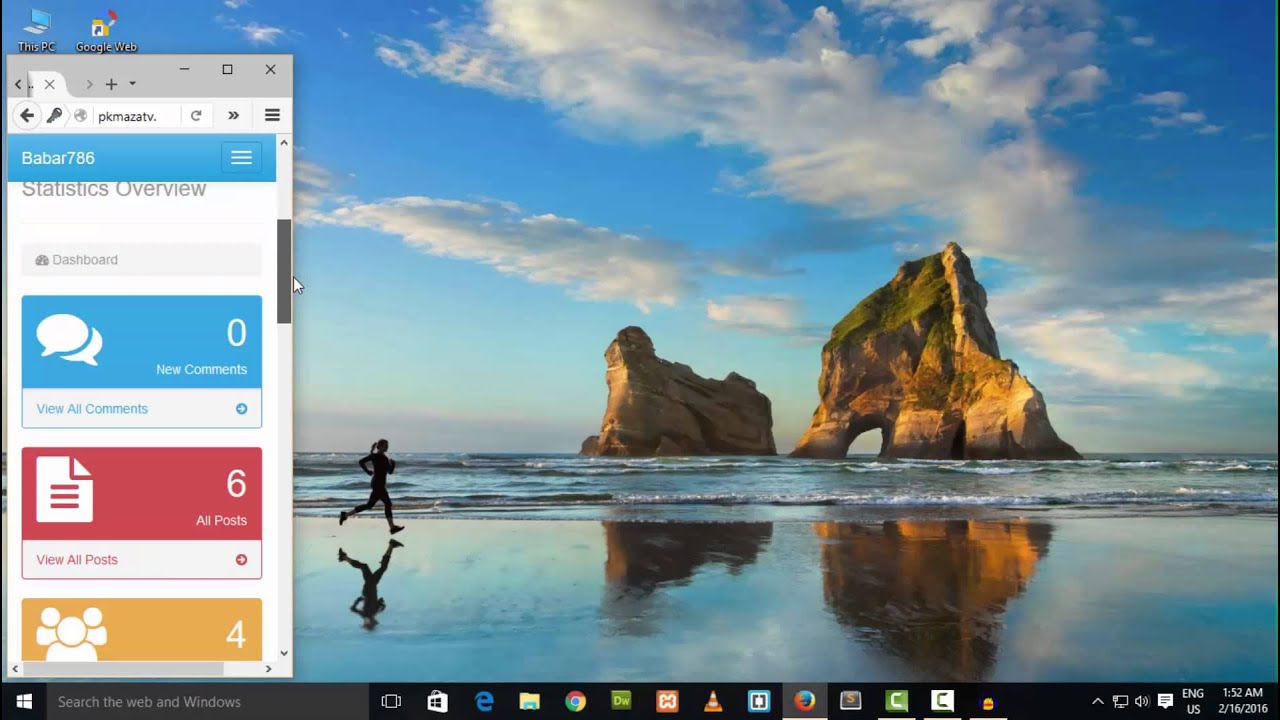Click the Search the web and Windows box

208,702
